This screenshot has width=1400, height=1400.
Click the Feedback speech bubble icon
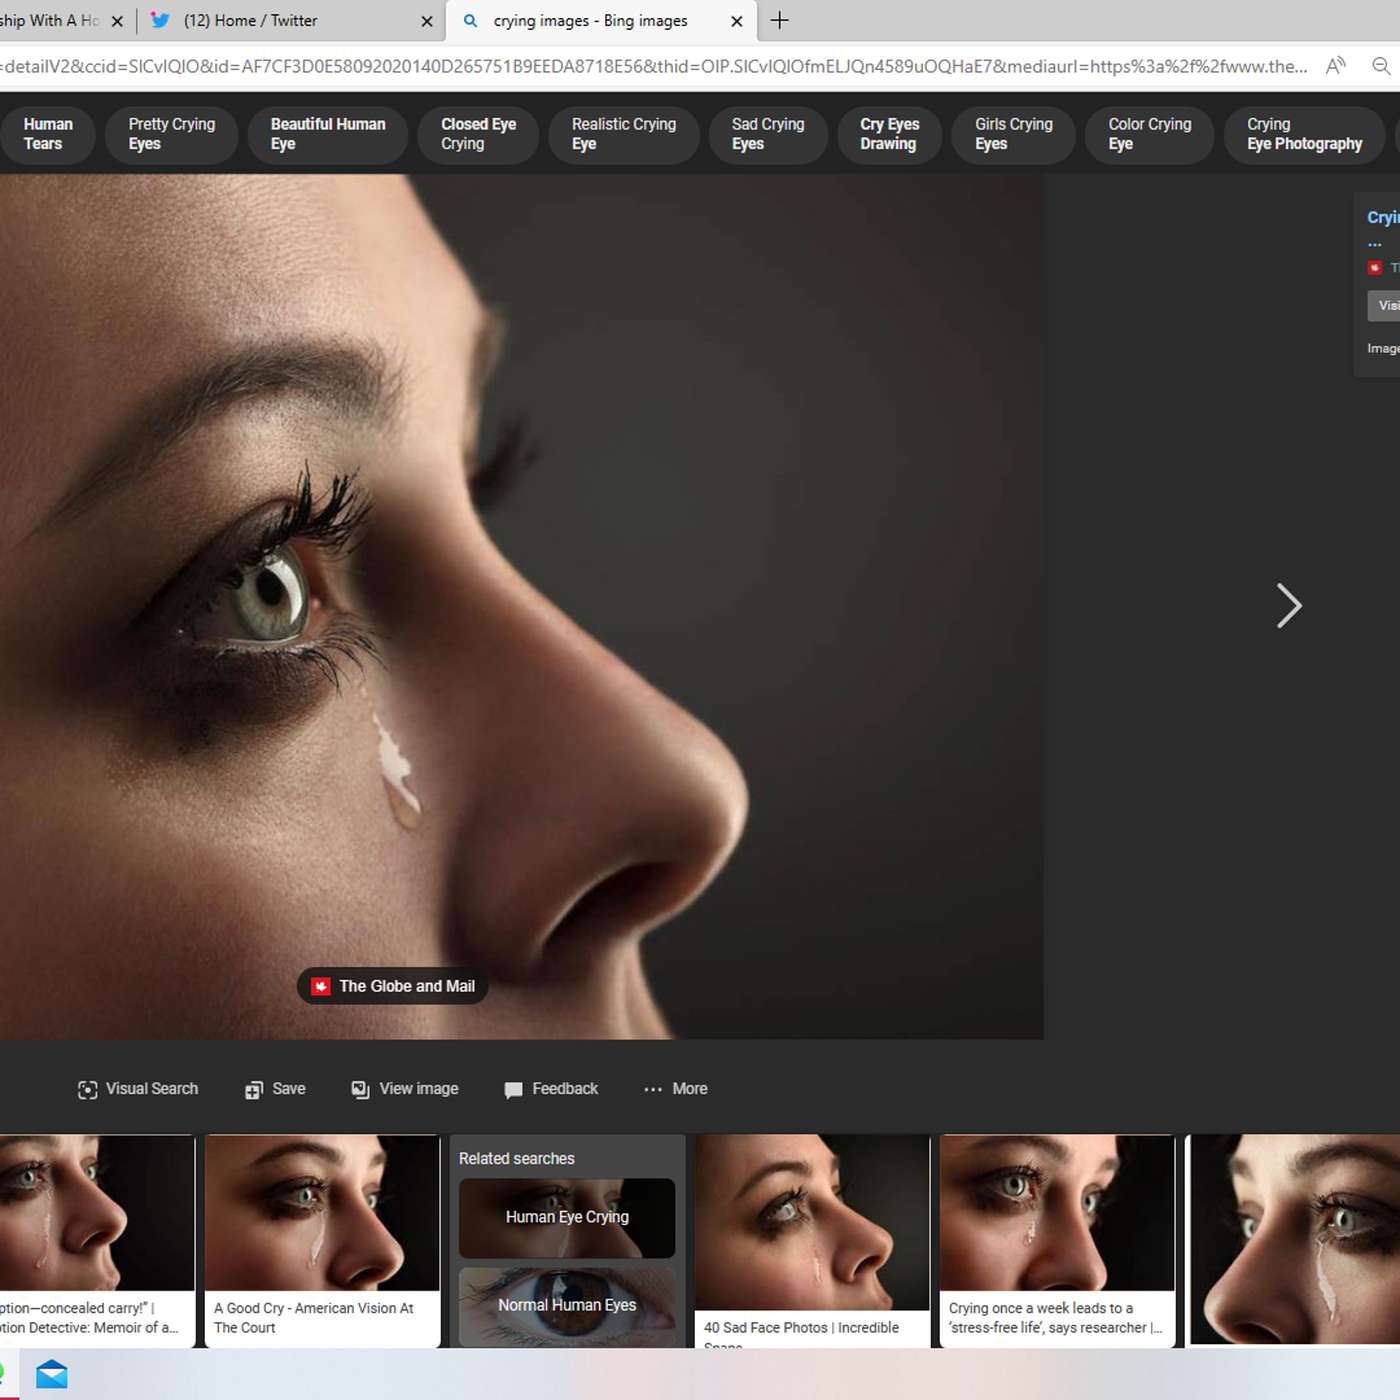[513, 1090]
